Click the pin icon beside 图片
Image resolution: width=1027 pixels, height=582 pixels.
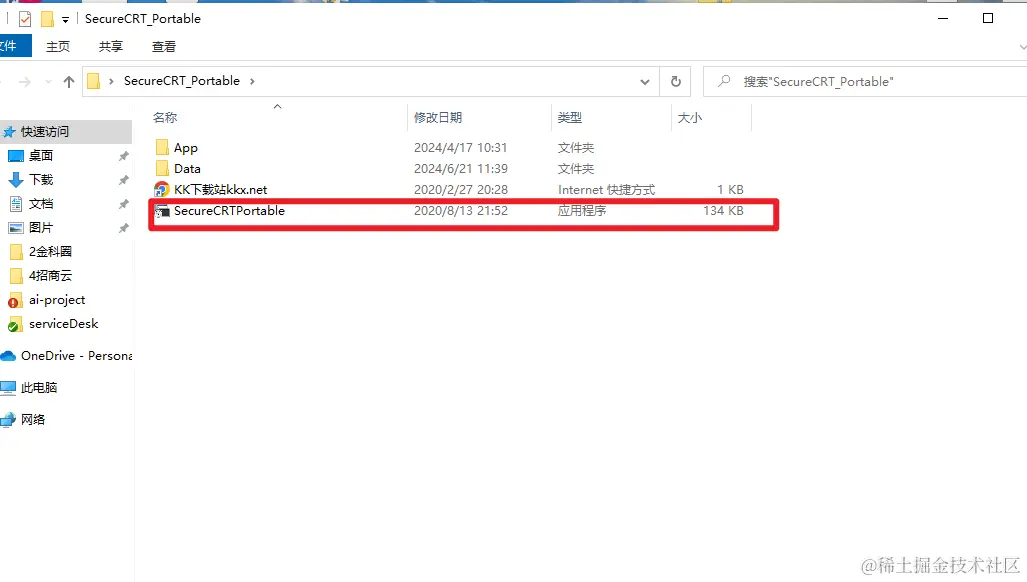tap(123, 228)
